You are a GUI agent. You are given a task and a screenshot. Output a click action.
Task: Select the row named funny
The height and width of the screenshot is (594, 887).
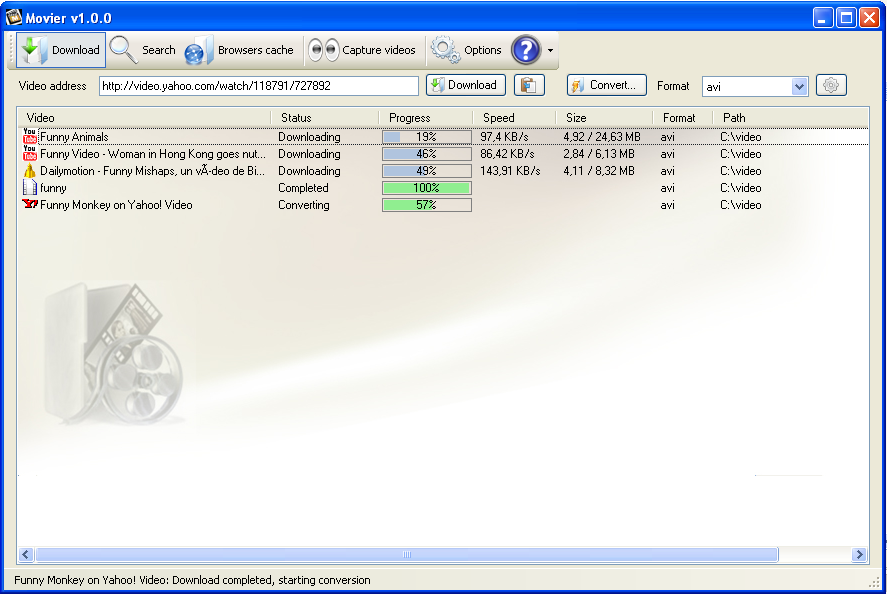pyautogui.click(x=444, y=188)
